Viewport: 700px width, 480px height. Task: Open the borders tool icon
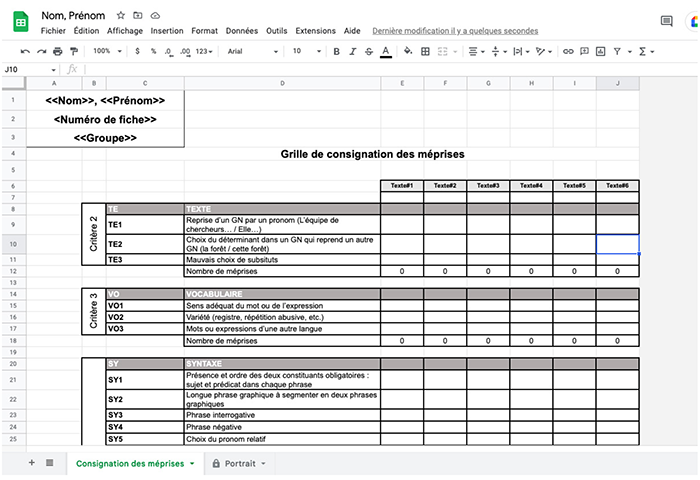(x=425, y=51)
